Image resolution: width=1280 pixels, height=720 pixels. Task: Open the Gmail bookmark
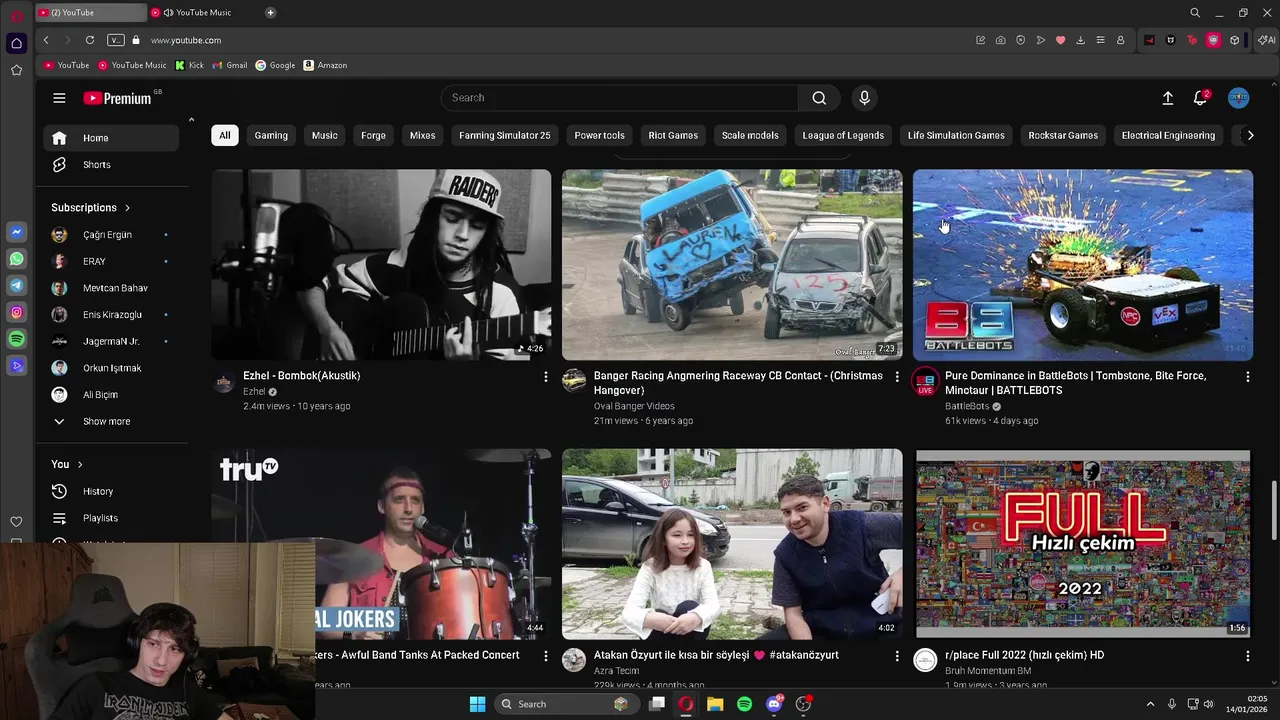(x=229, y=65)
